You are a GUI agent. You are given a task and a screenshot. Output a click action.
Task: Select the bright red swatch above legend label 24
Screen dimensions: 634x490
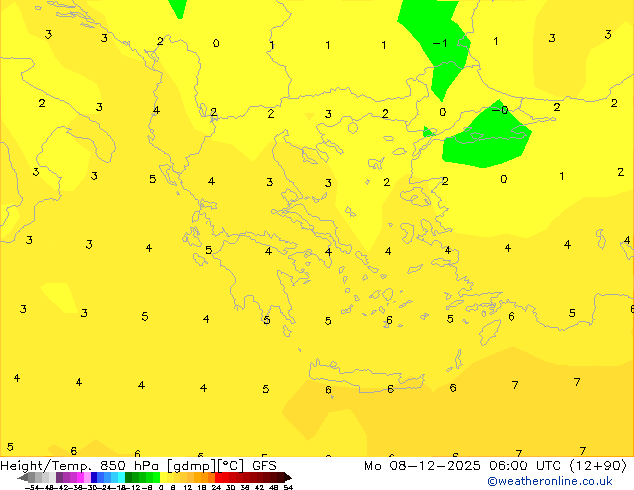(x=218, y=477)
